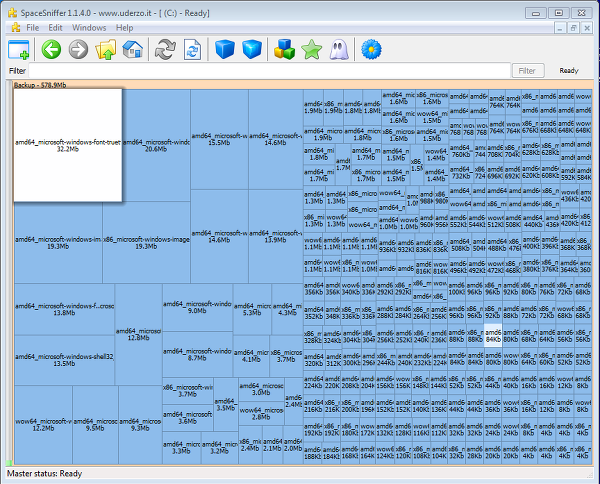The width and height of the screenshot is (600, 484).
Task: Select the 9.3Mb amd64 block
Action: (140, 424)
